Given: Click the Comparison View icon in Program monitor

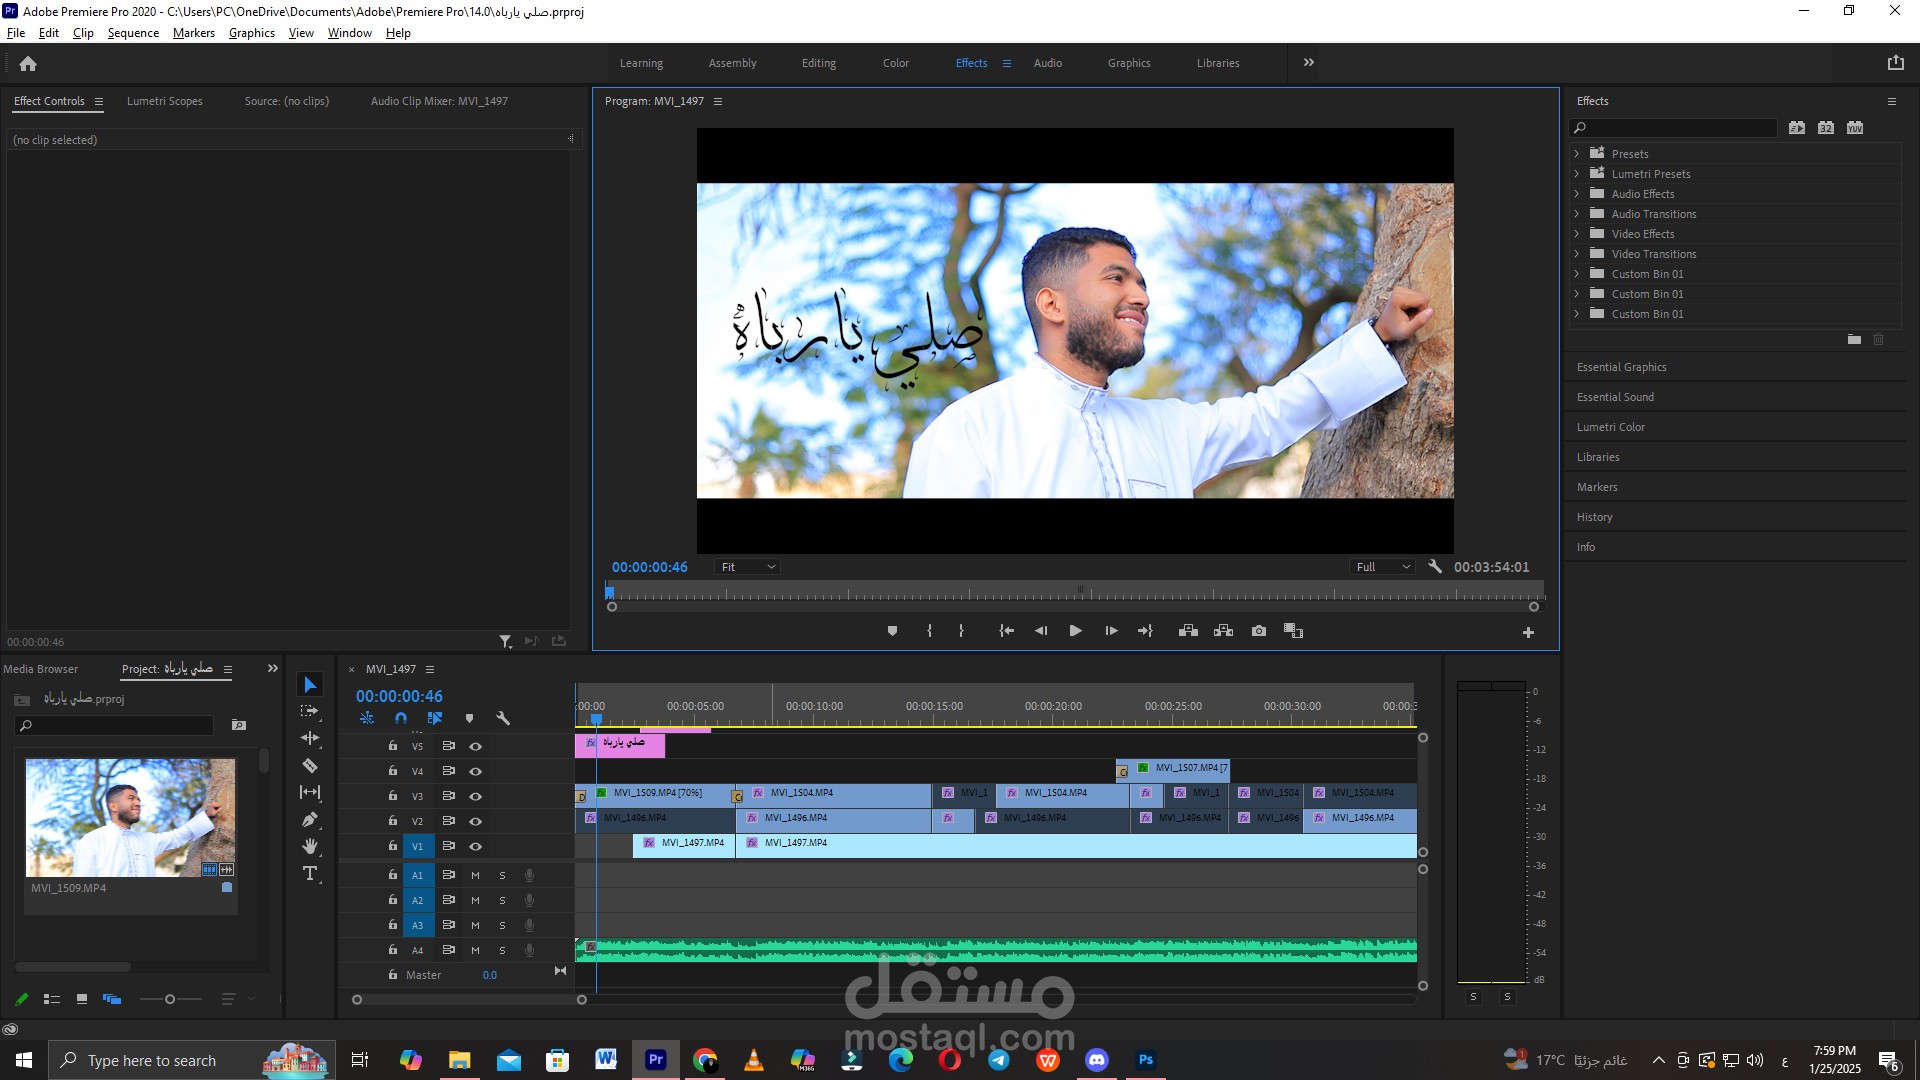Looking at the screenshot, I should (x=1293, y=631).
